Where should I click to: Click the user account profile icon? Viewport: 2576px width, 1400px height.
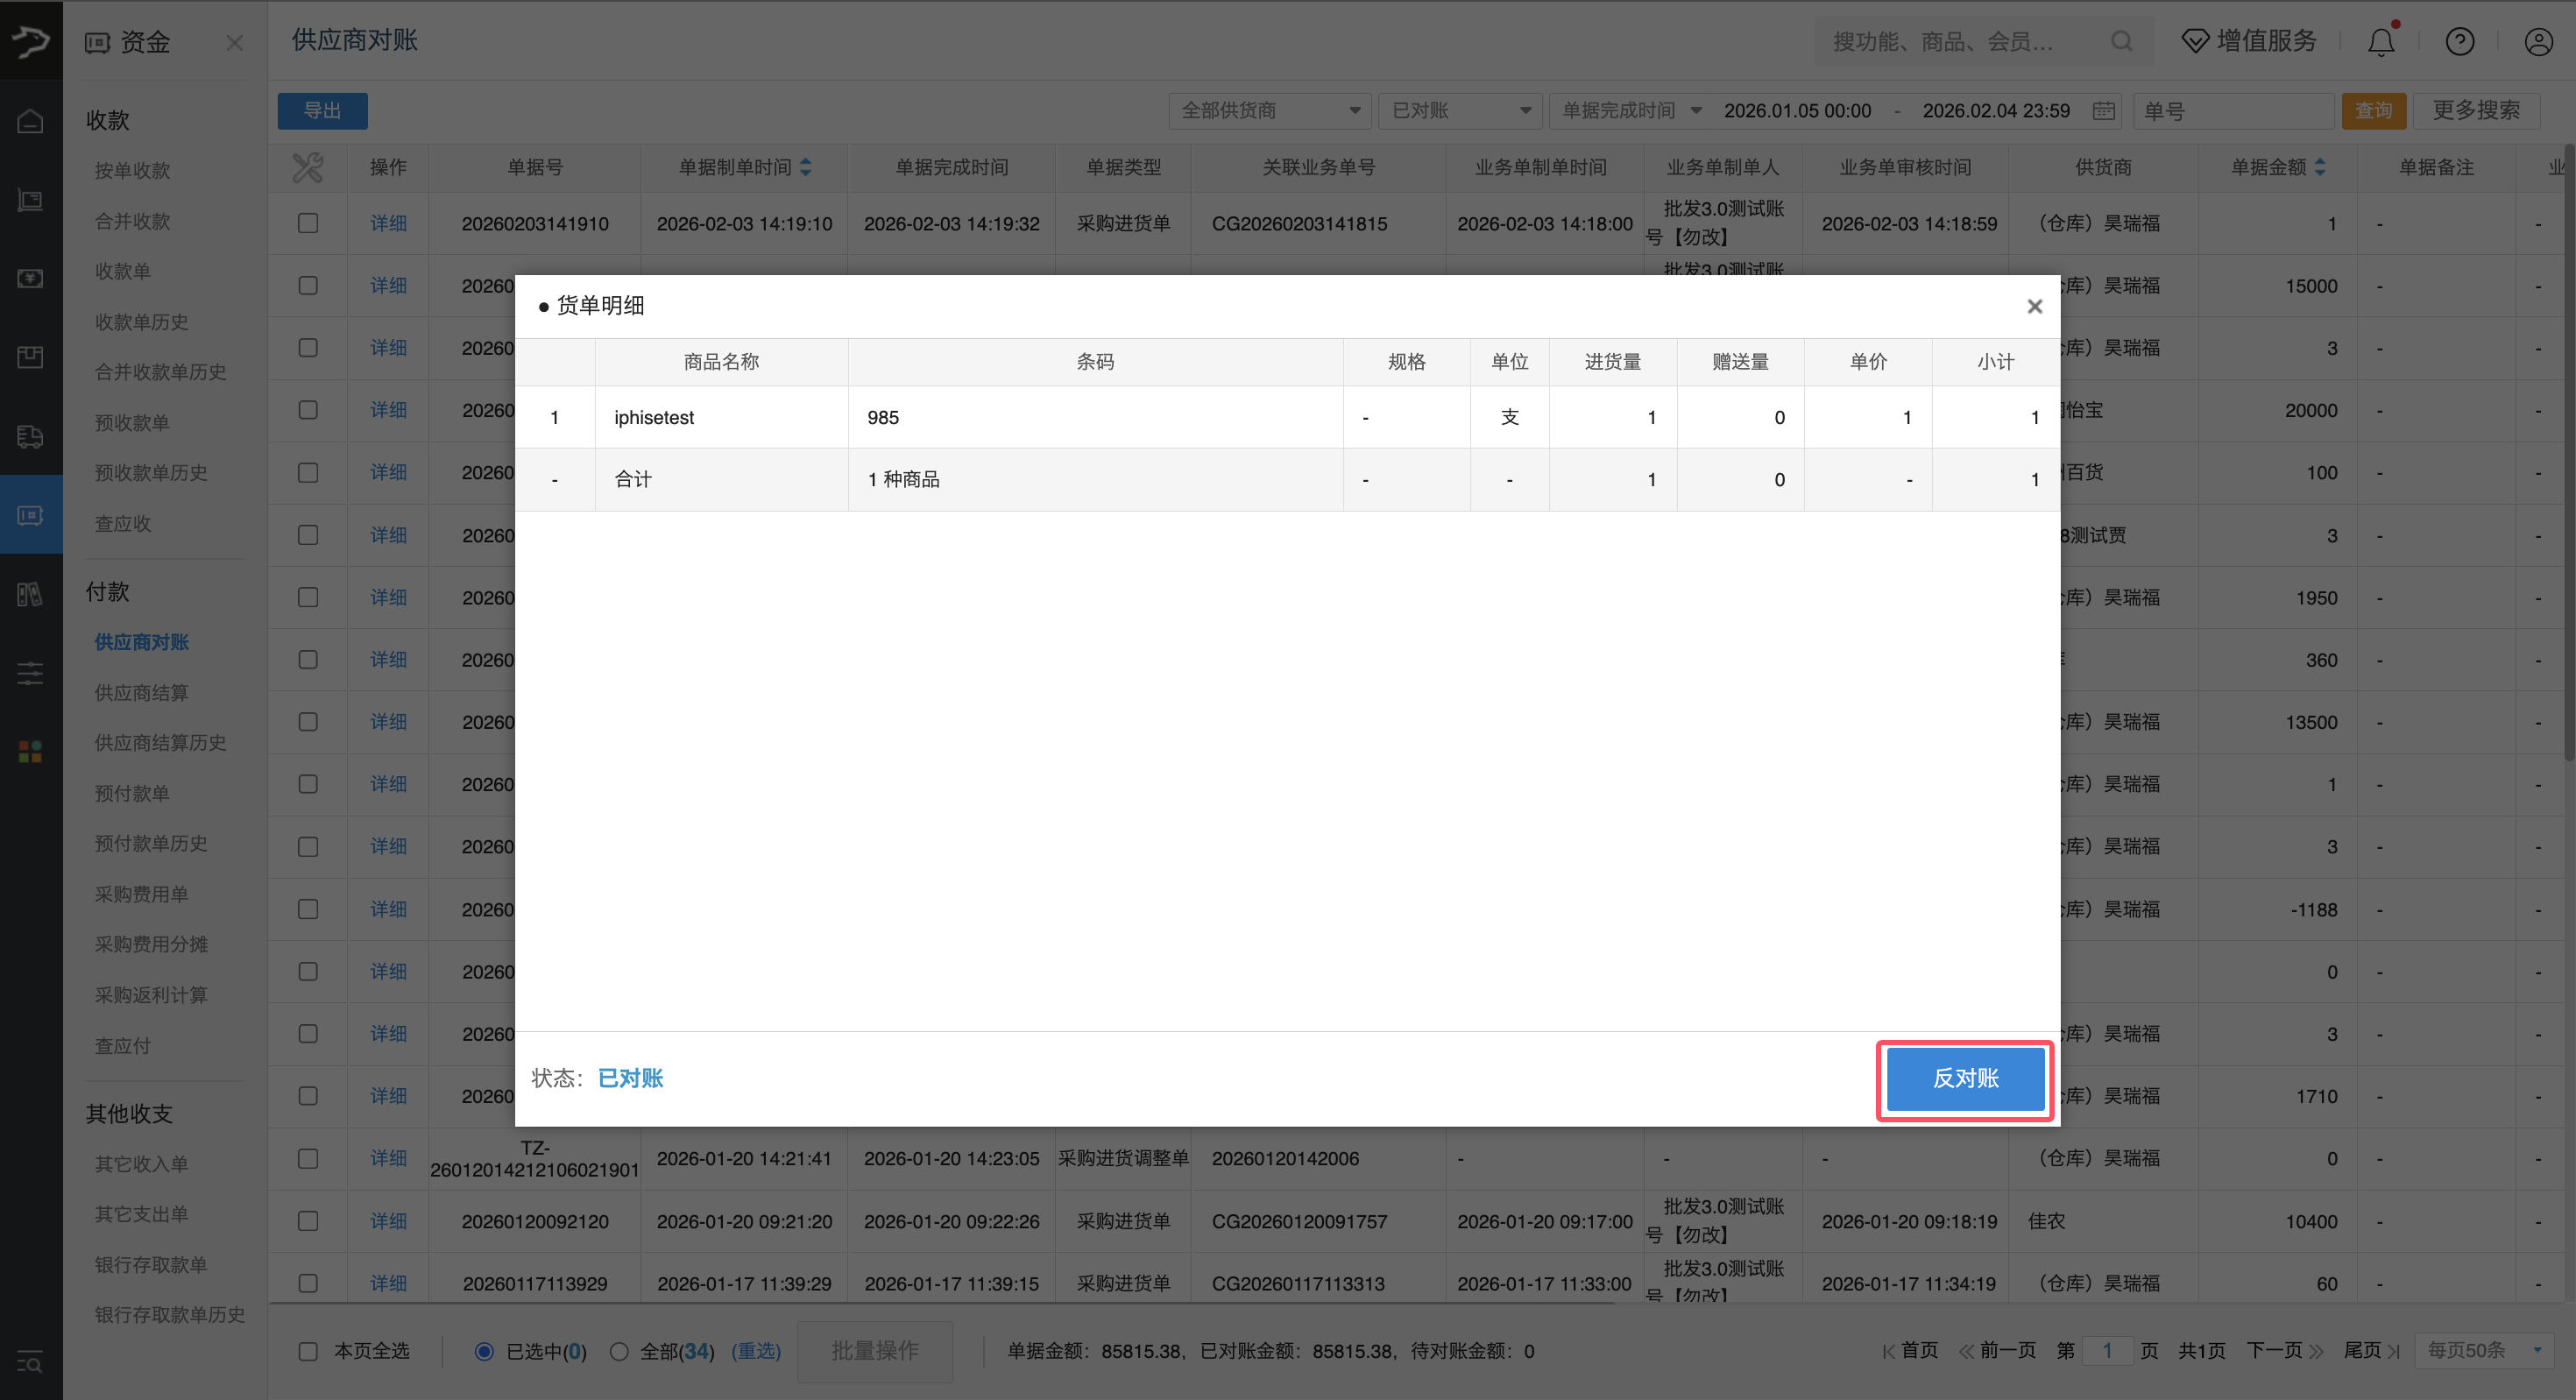2538,42
